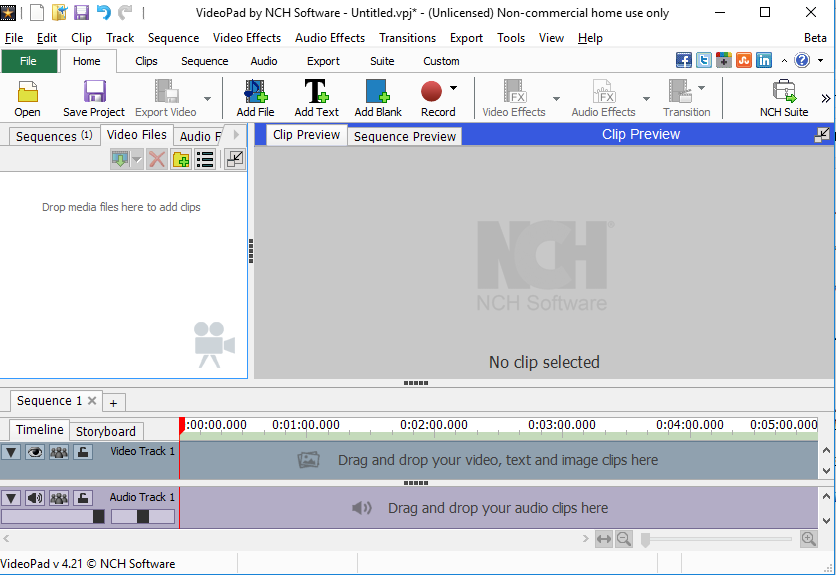Click the green File button

29,61
